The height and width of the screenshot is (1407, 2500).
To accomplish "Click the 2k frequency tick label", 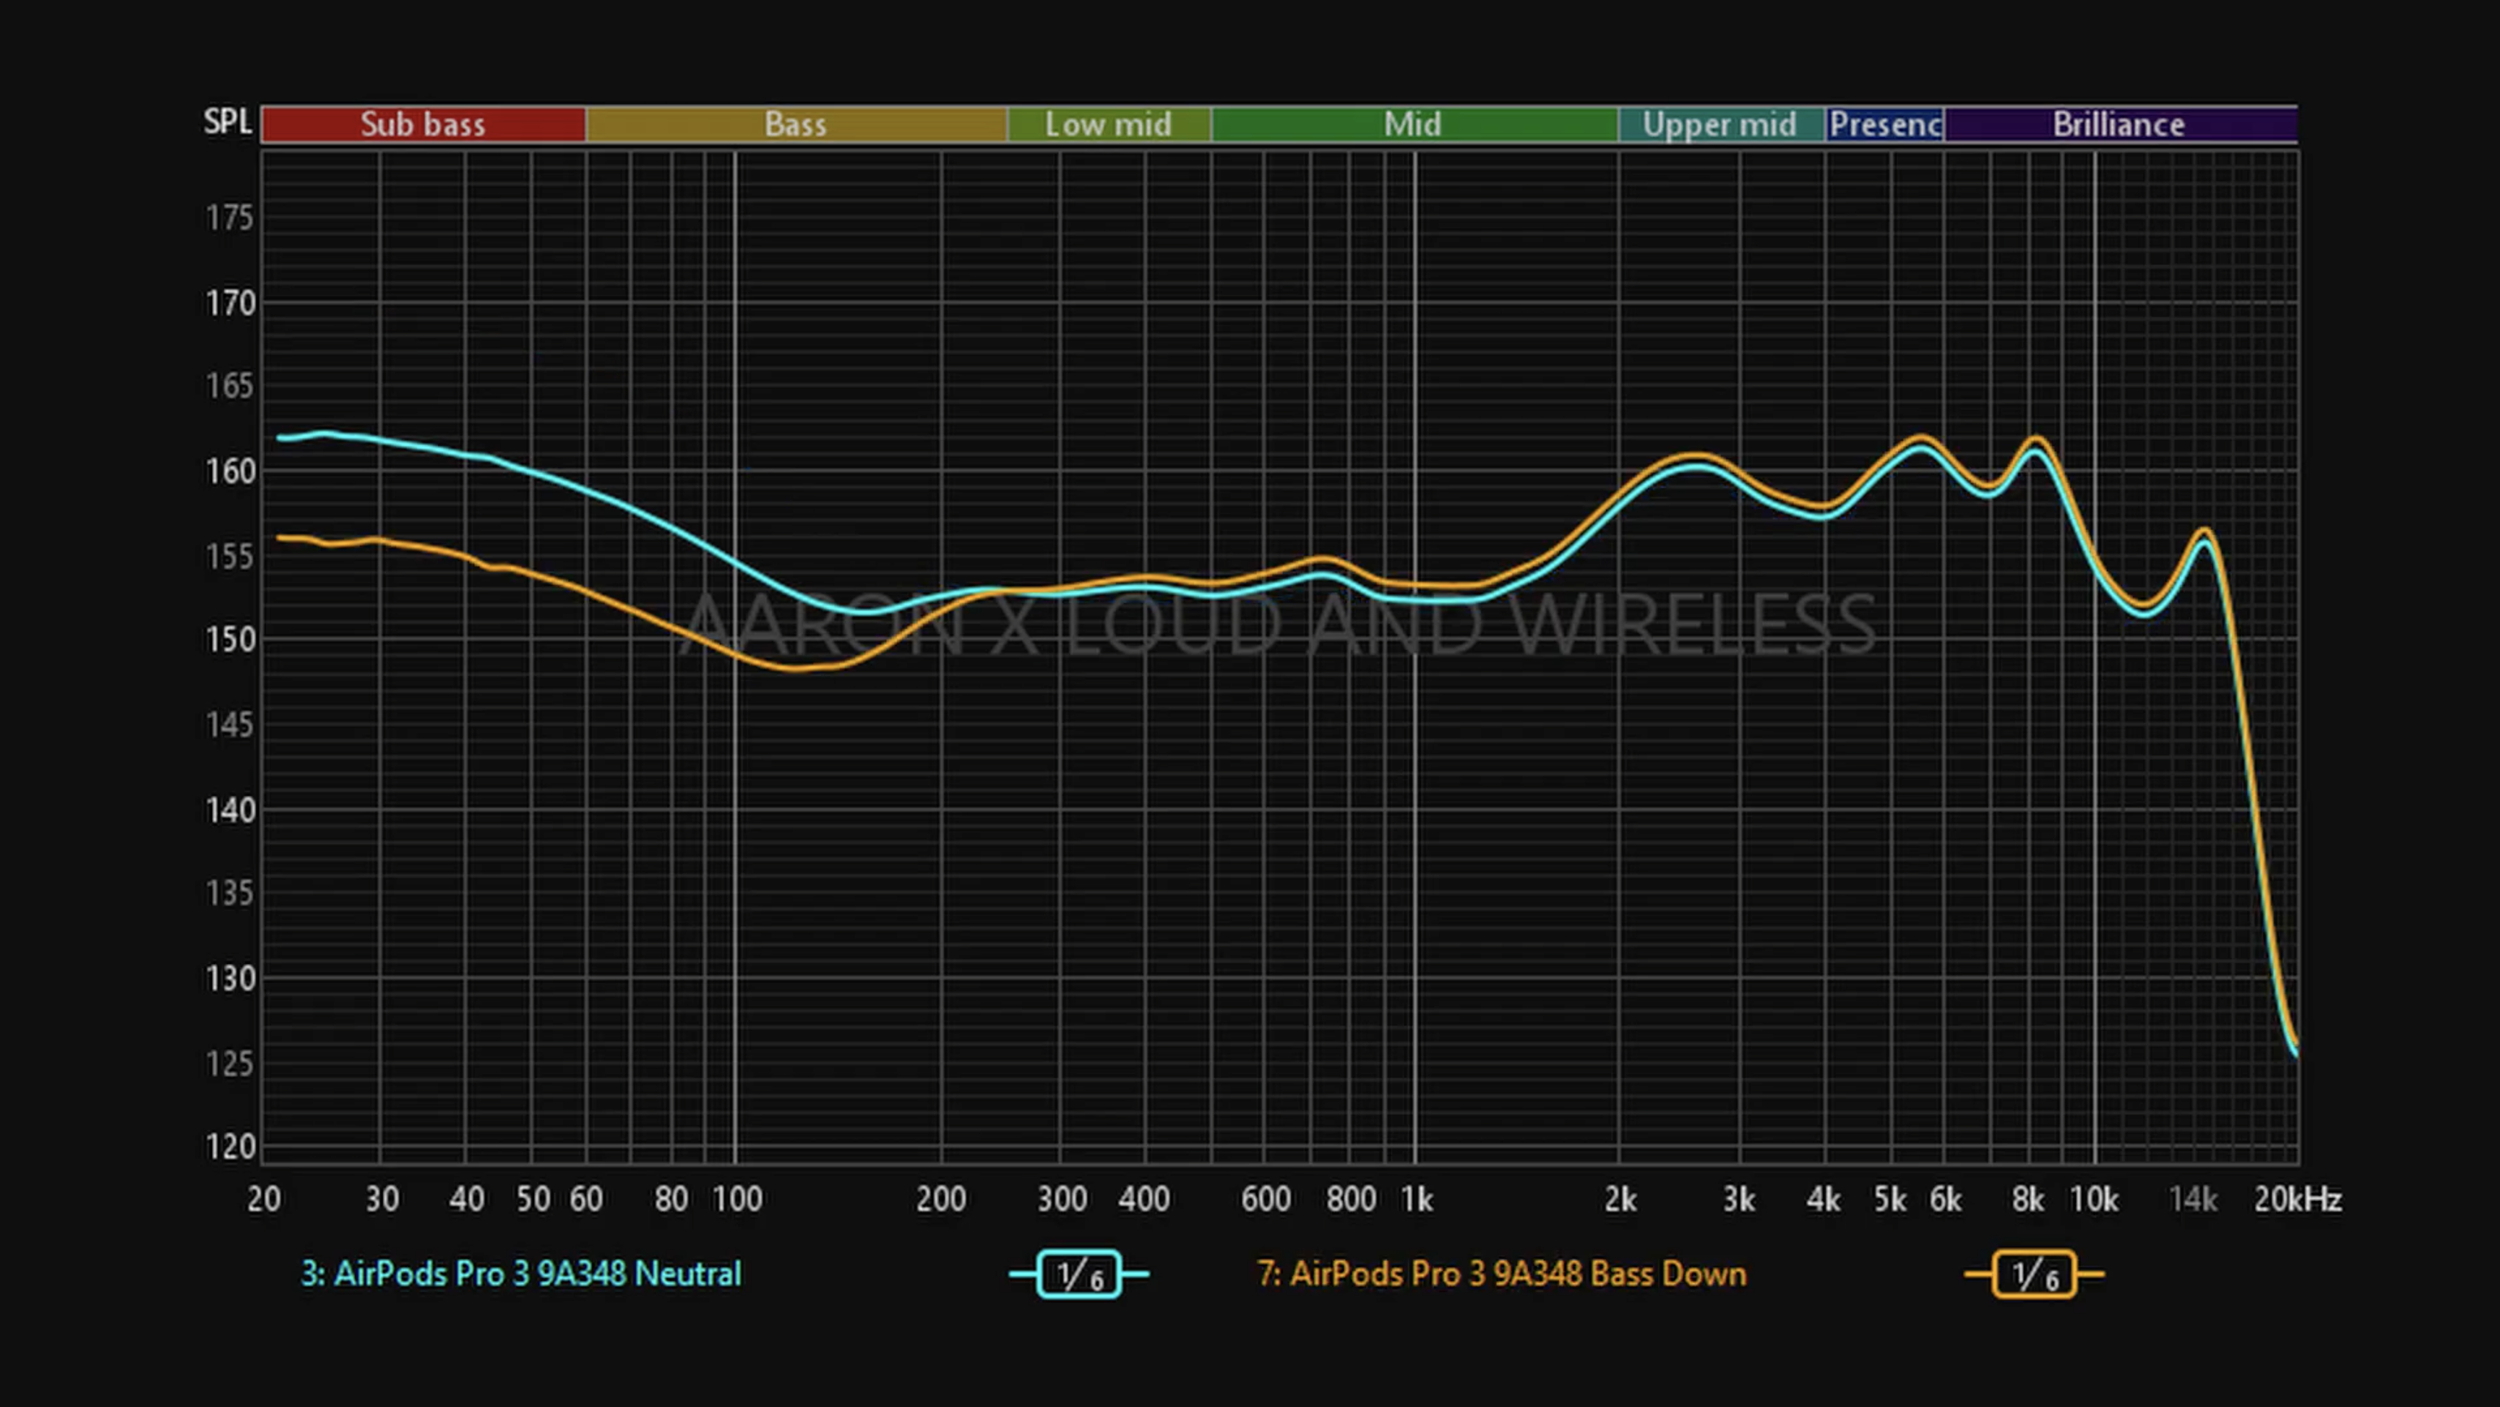I will click(1621, 1199).
